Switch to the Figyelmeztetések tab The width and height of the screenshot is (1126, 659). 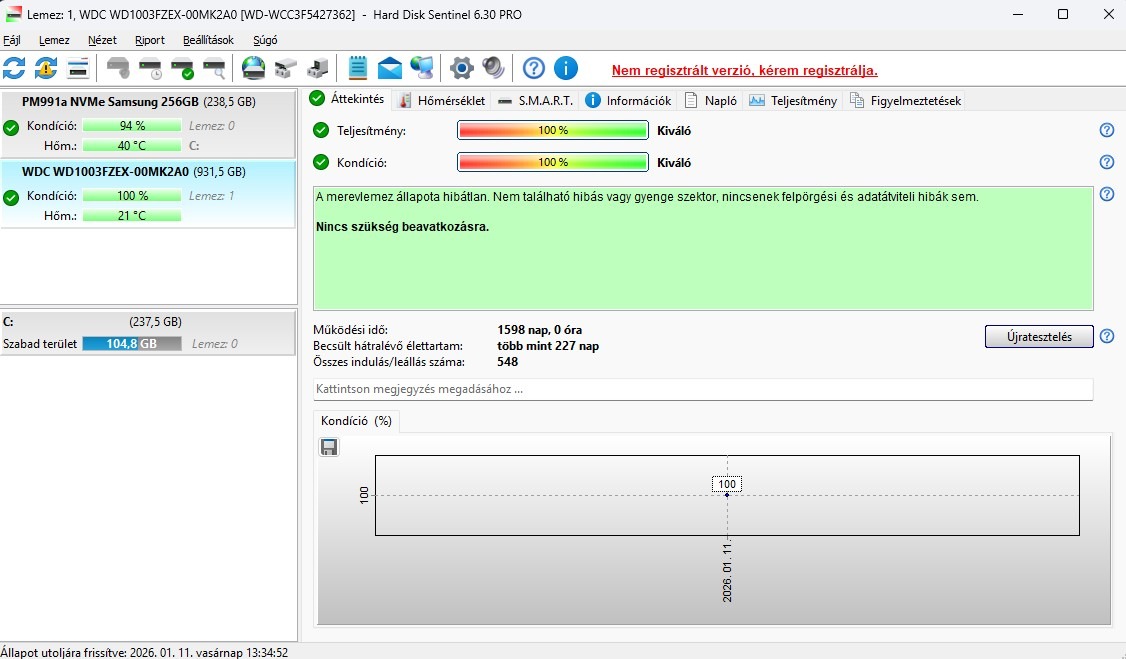[x=906, y=101]
